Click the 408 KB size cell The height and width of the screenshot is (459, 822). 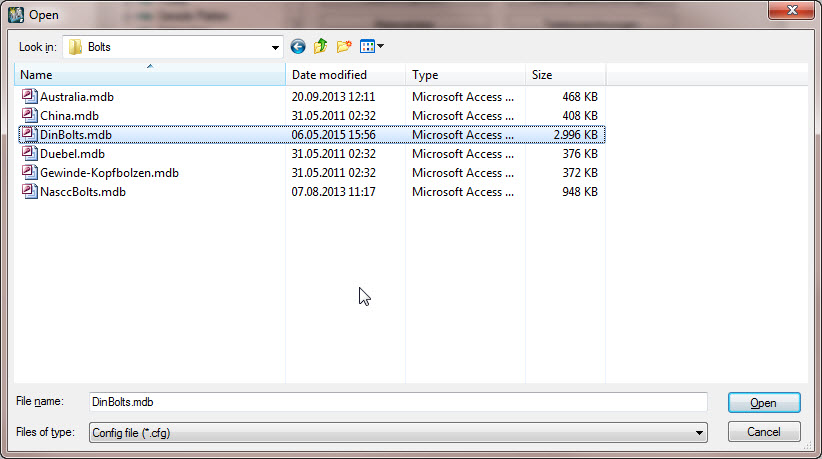pos(580,116)
